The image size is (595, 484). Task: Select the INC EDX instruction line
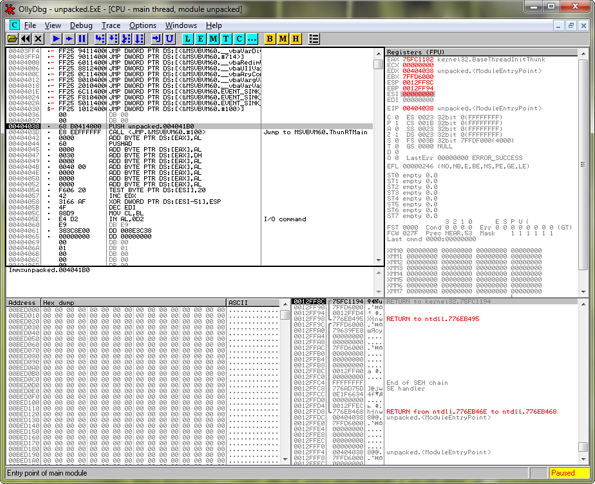(189, 196)
